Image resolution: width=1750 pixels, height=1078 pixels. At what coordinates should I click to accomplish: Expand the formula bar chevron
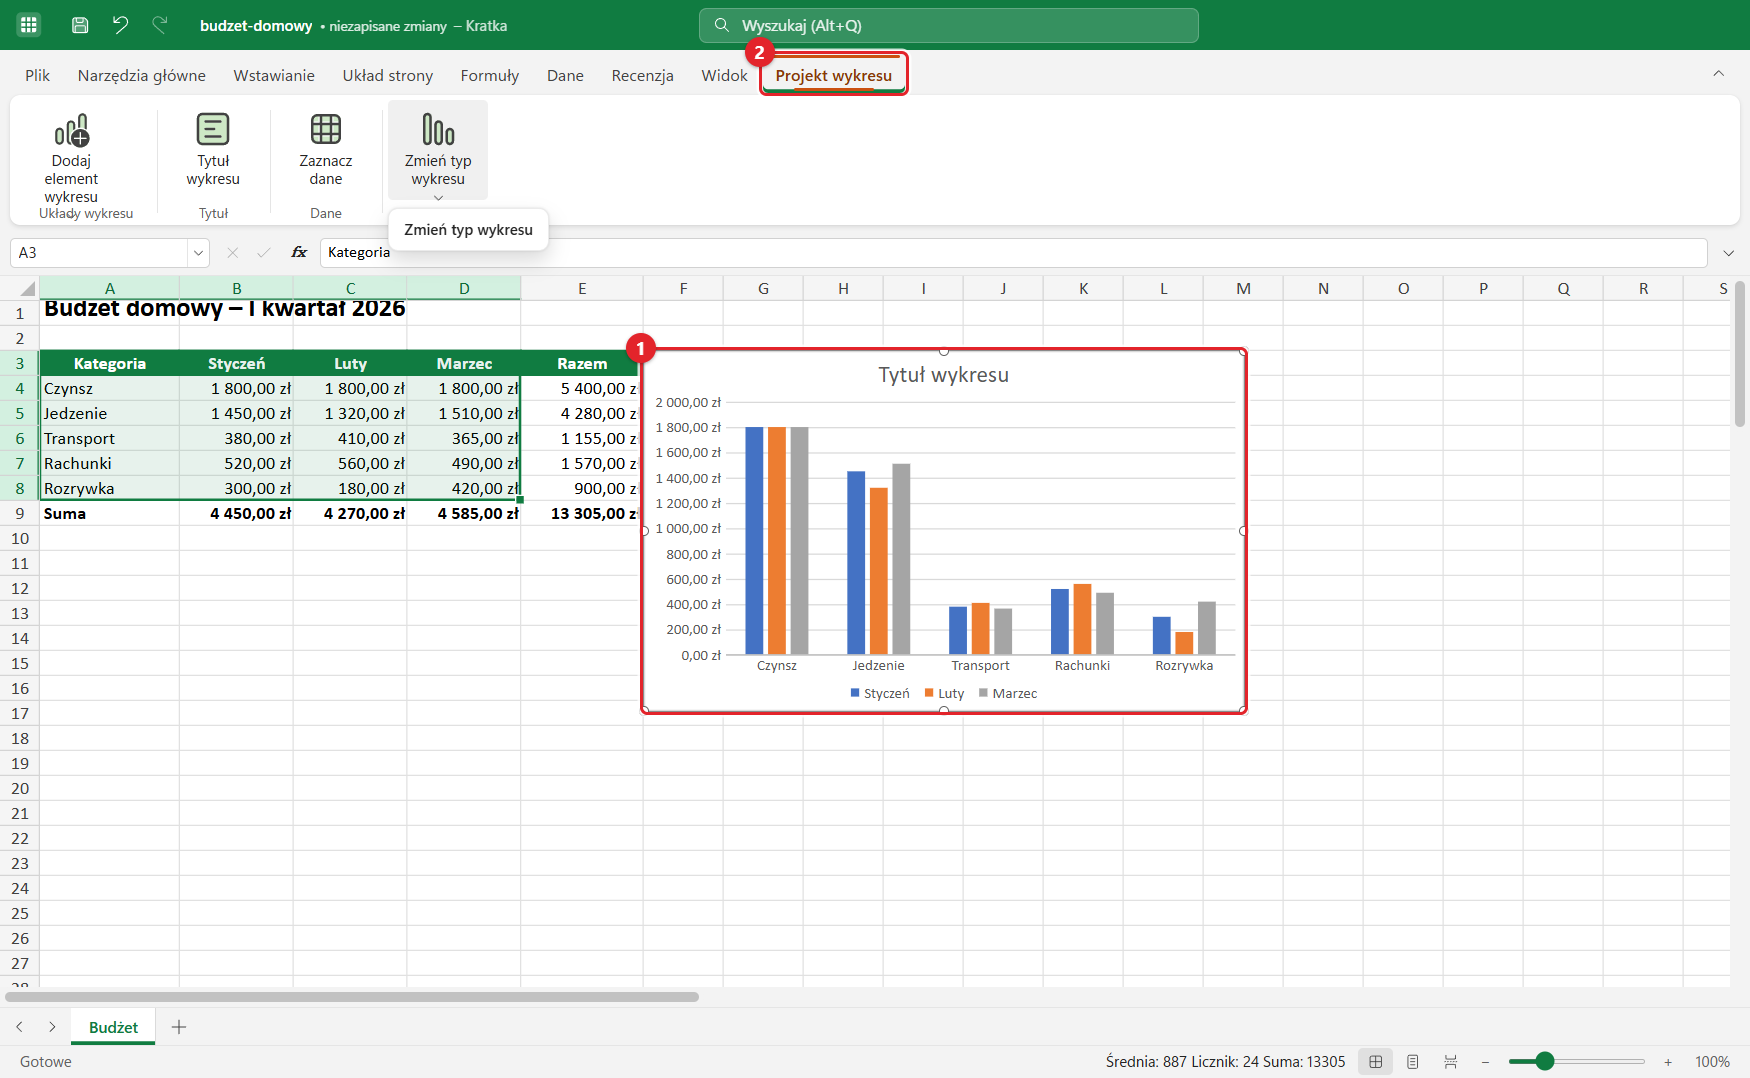[1729, 253]
